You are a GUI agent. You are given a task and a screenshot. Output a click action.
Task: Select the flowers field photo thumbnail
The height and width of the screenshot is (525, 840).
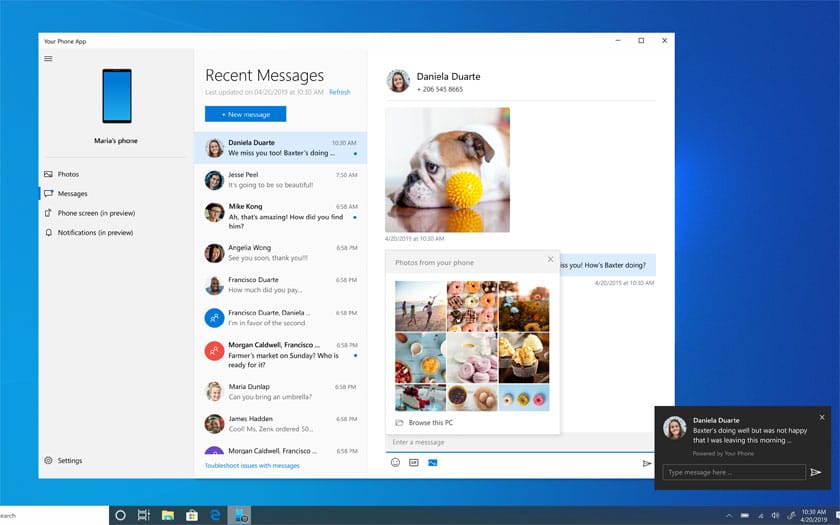[524, 306]
